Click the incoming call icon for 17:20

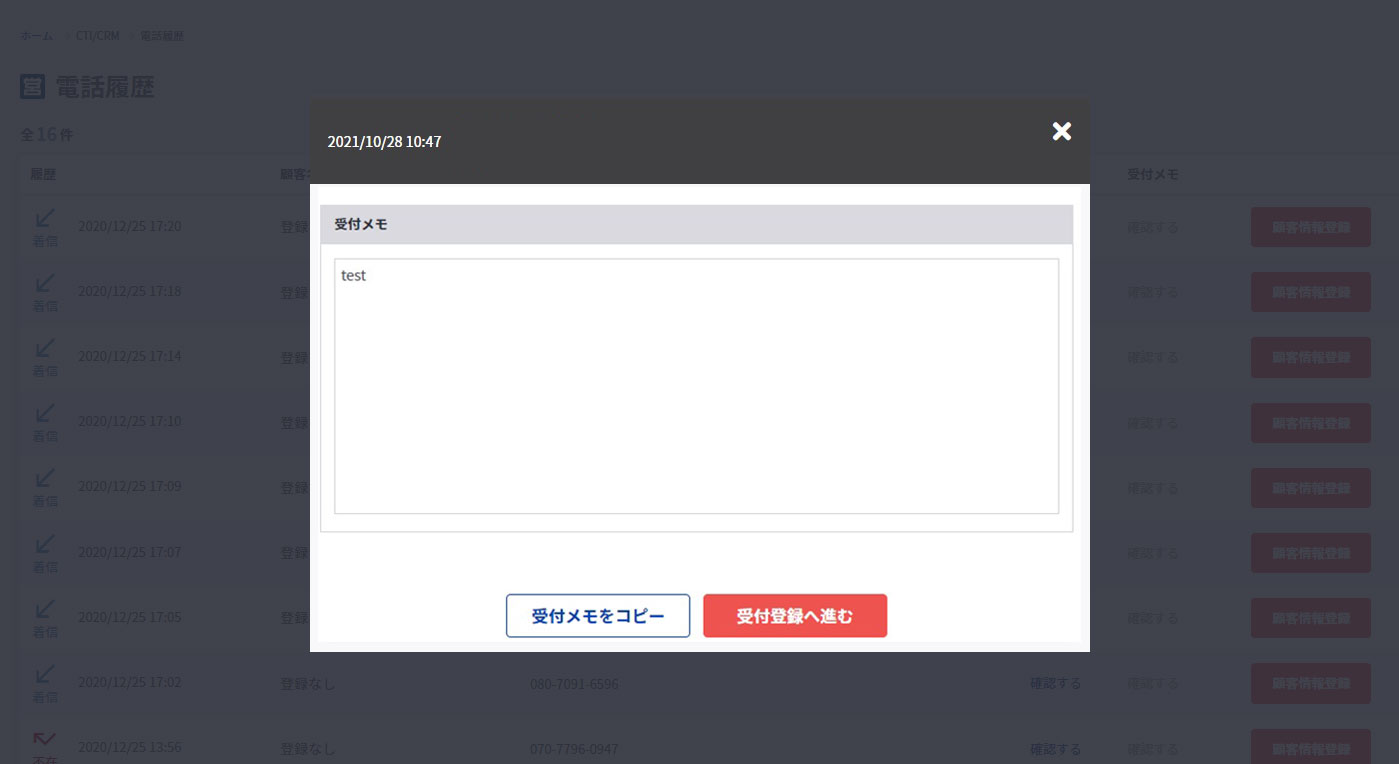point(45,218)
